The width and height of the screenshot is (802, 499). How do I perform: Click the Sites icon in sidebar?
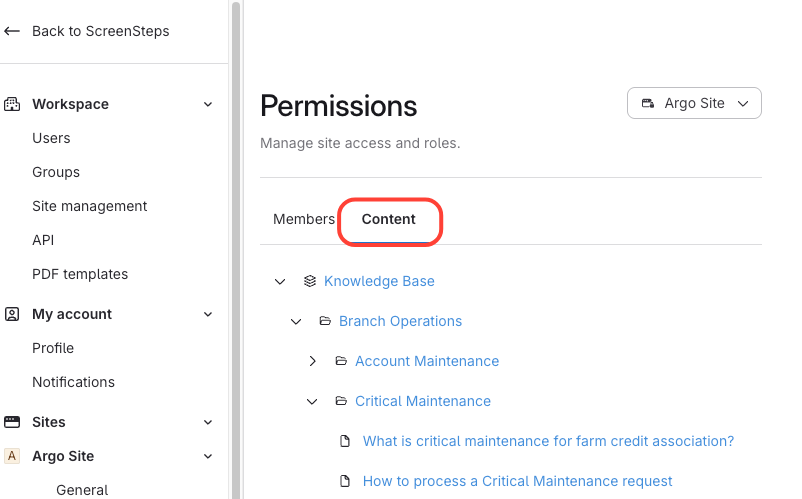12,422
